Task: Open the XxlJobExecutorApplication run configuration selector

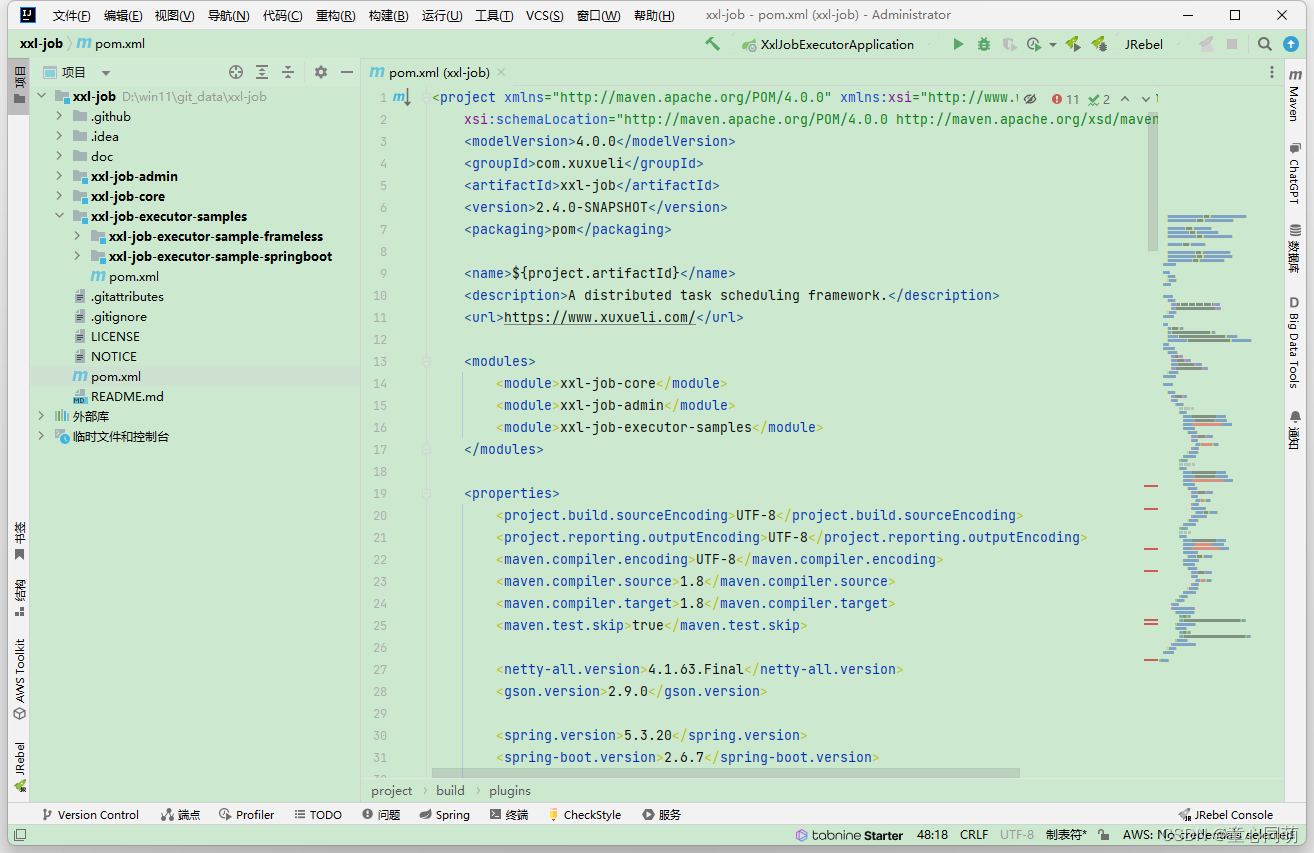Action: [x=828, y=44]
